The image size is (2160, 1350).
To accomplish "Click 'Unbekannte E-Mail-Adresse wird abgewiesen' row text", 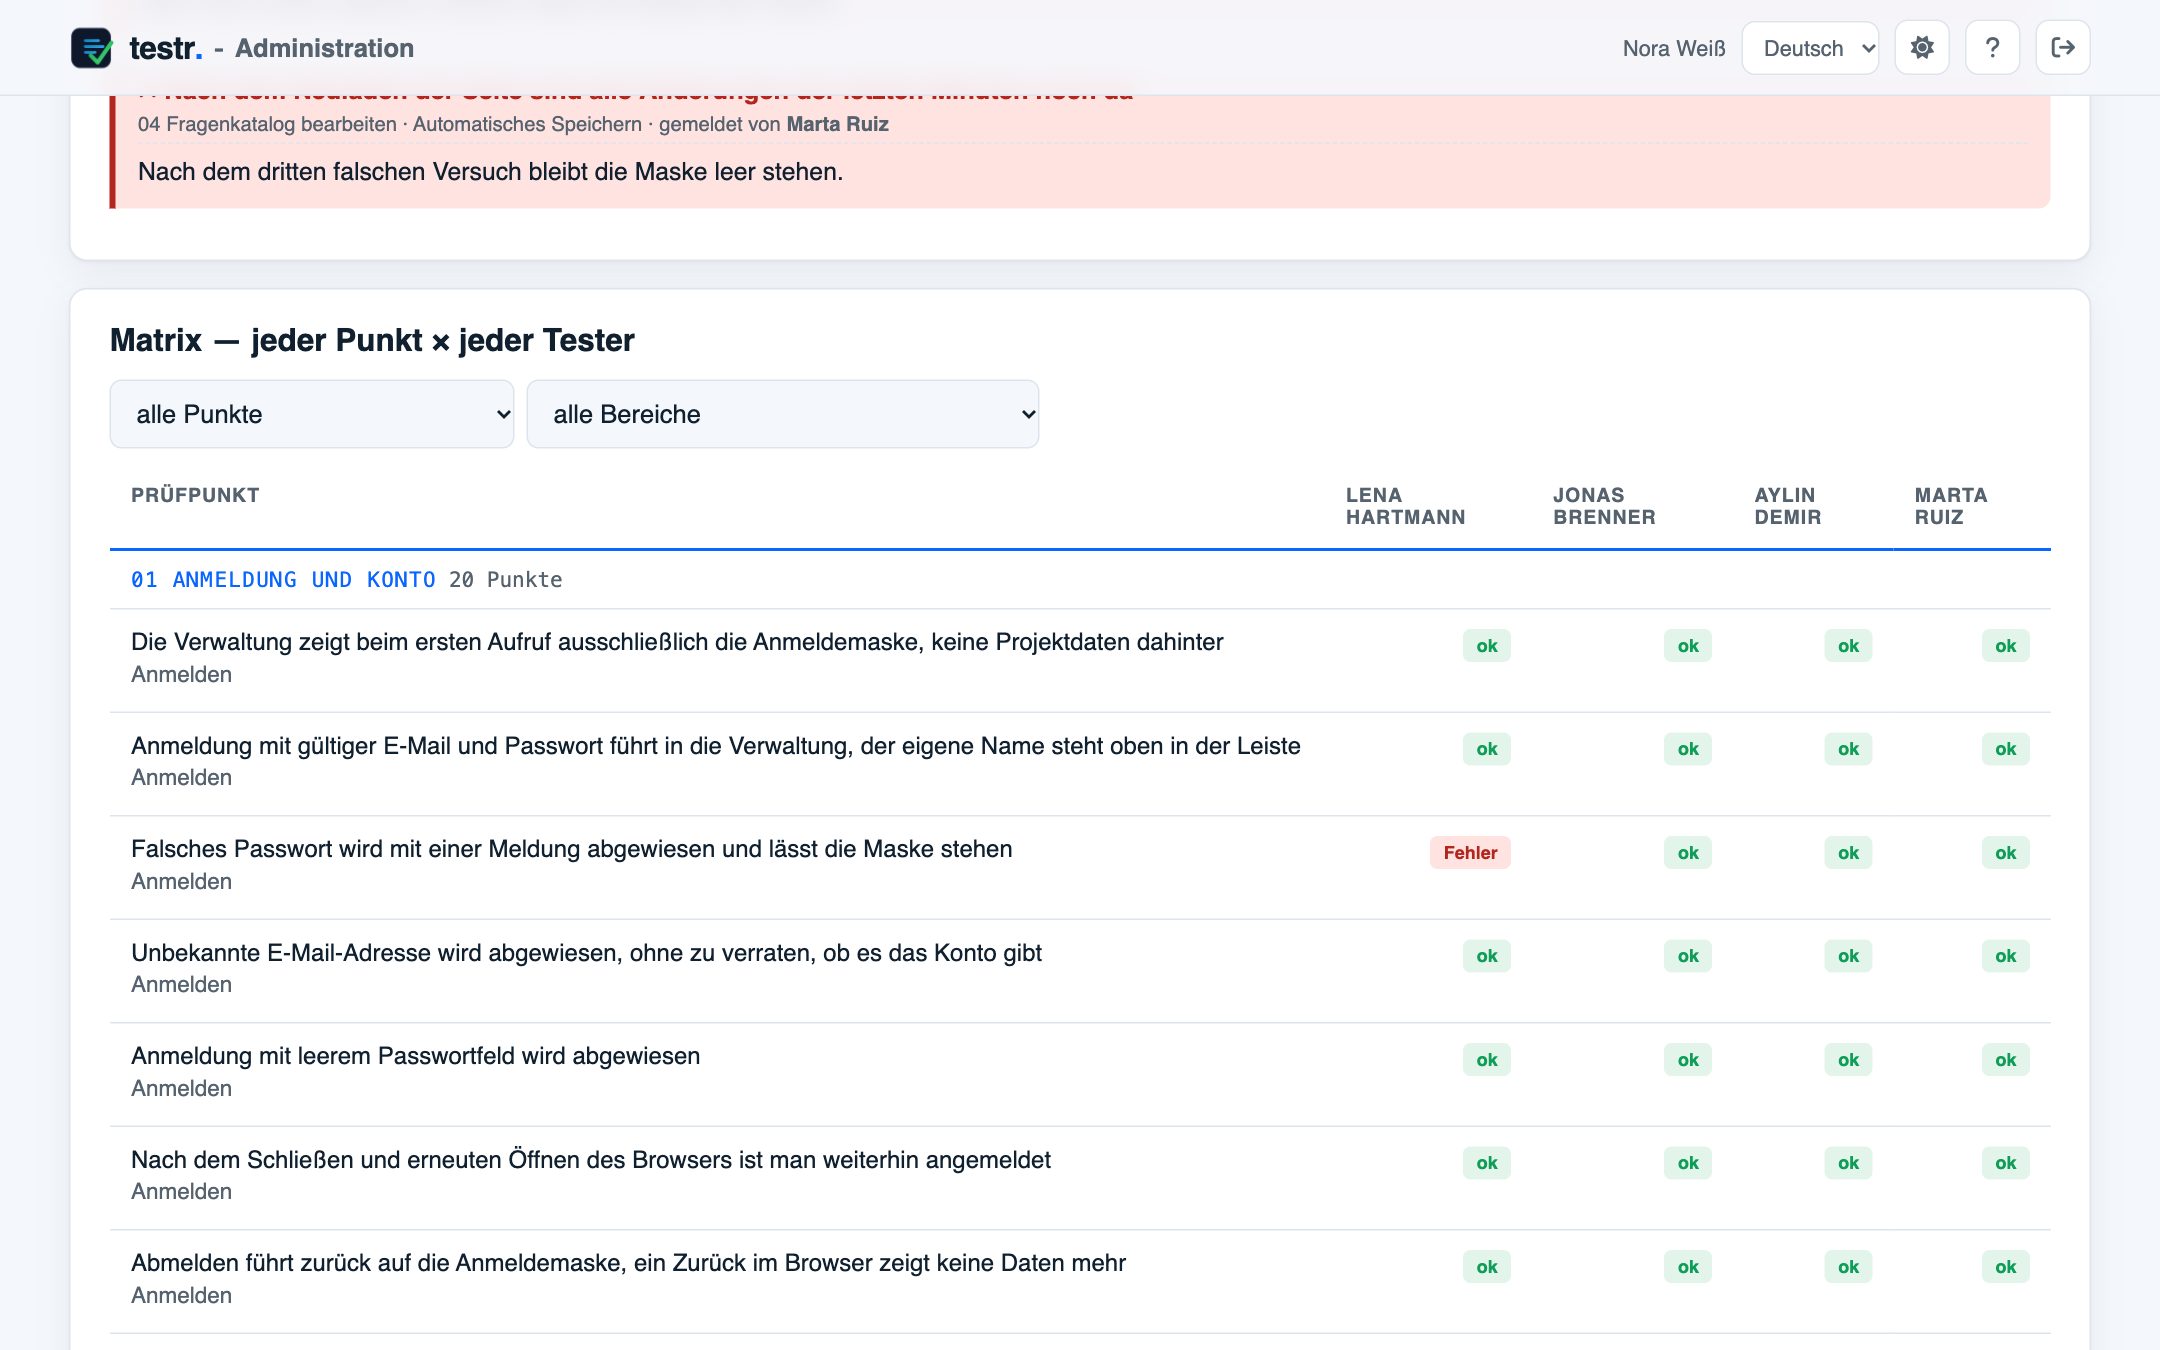I will (x=586, y=953).
